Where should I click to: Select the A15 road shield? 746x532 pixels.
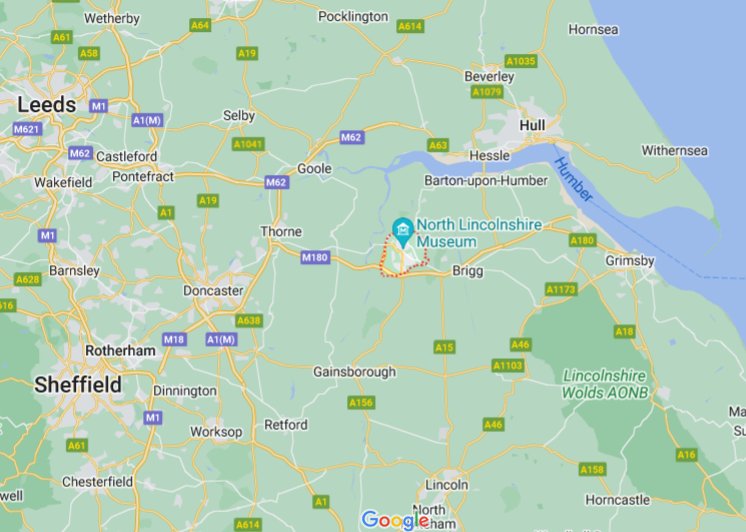point(444,347)
